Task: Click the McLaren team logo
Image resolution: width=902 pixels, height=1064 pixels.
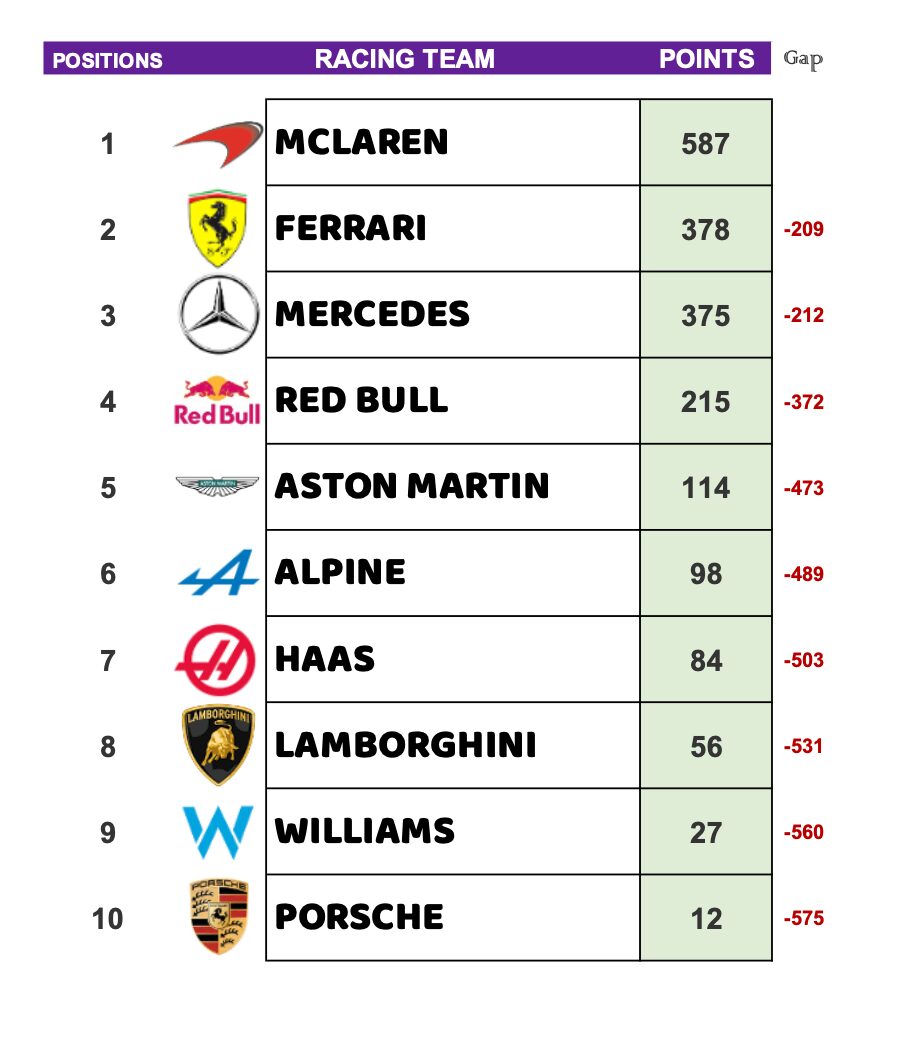Action: tap(218, 144)
